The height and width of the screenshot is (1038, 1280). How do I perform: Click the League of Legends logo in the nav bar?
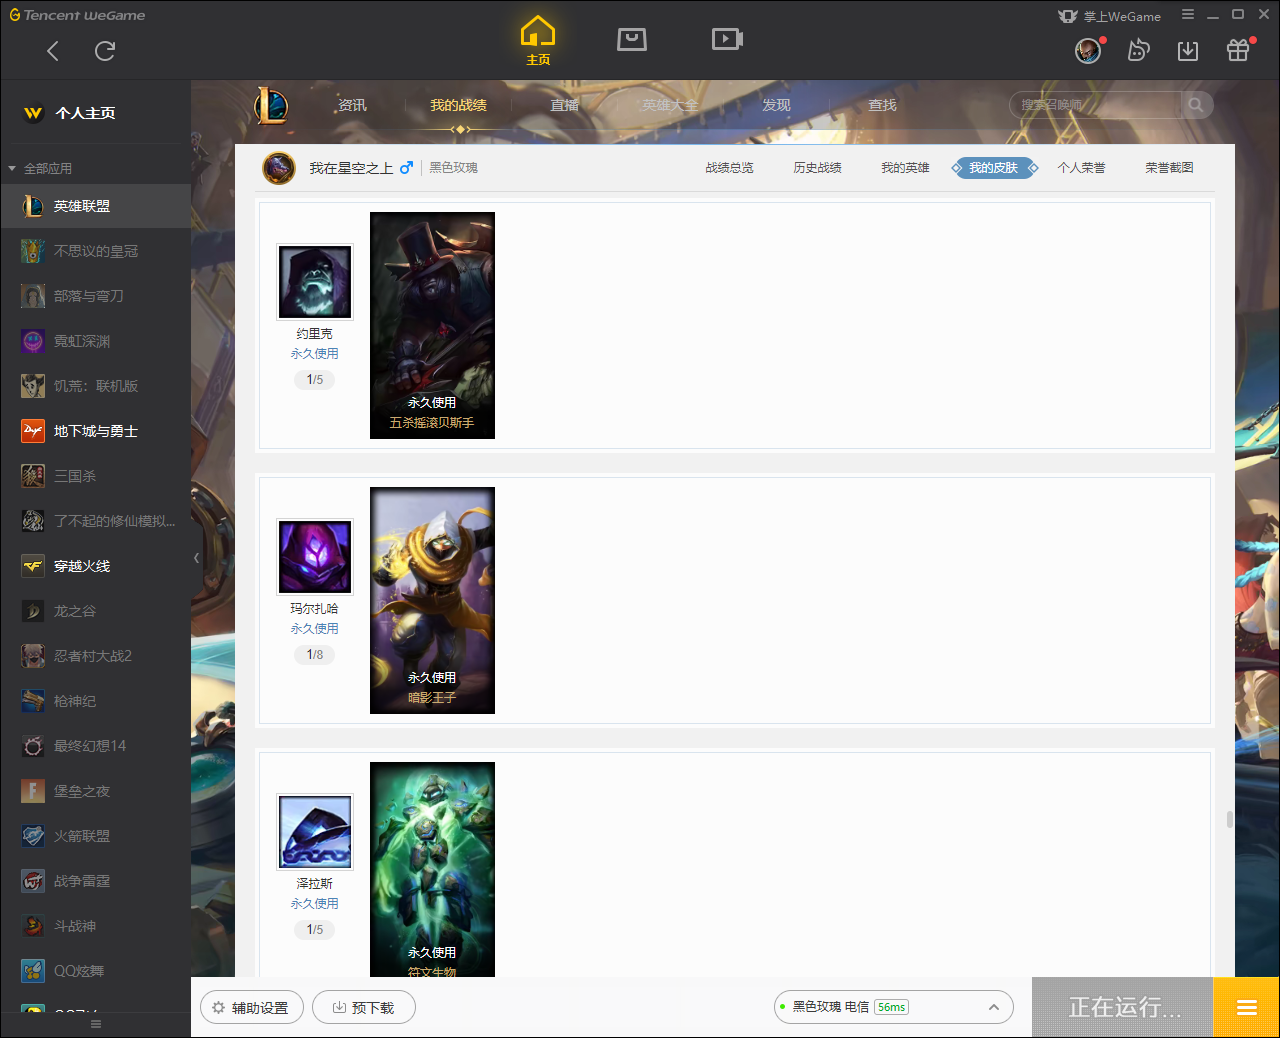270,105
